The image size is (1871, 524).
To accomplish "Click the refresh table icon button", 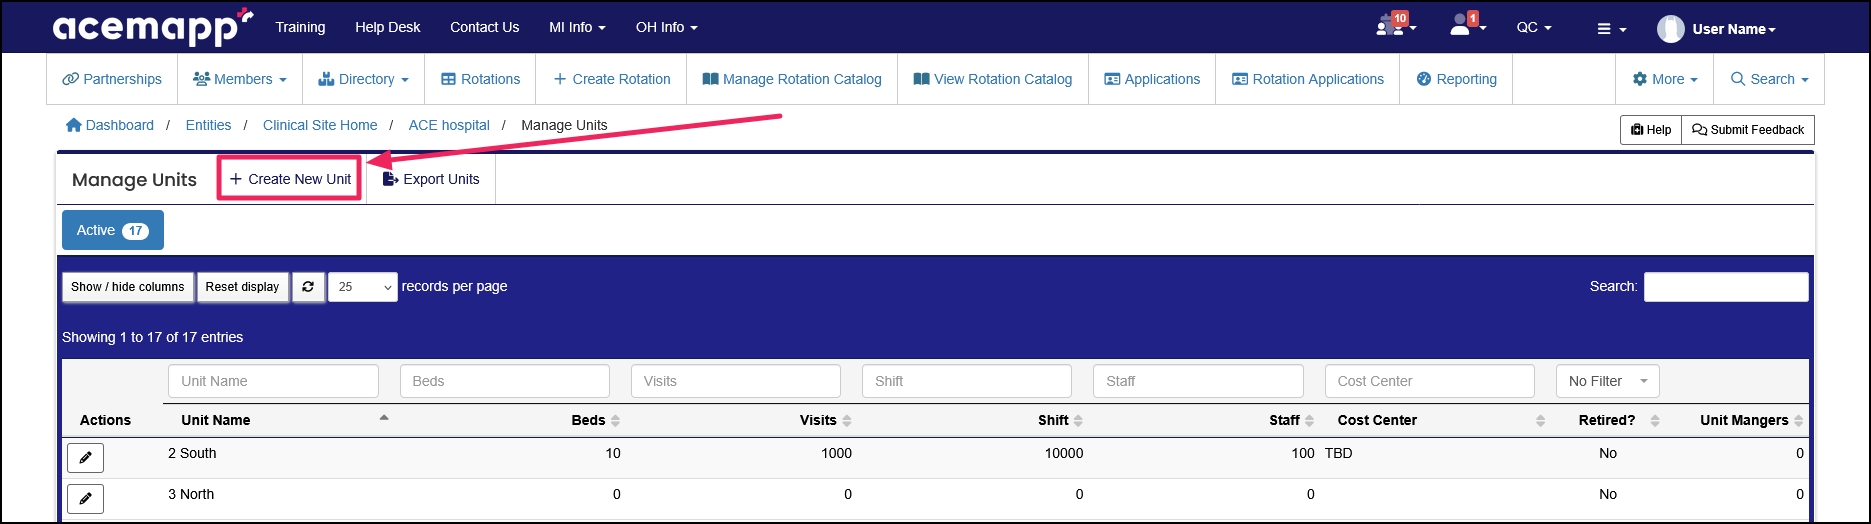I will click(x=308, y=287).
